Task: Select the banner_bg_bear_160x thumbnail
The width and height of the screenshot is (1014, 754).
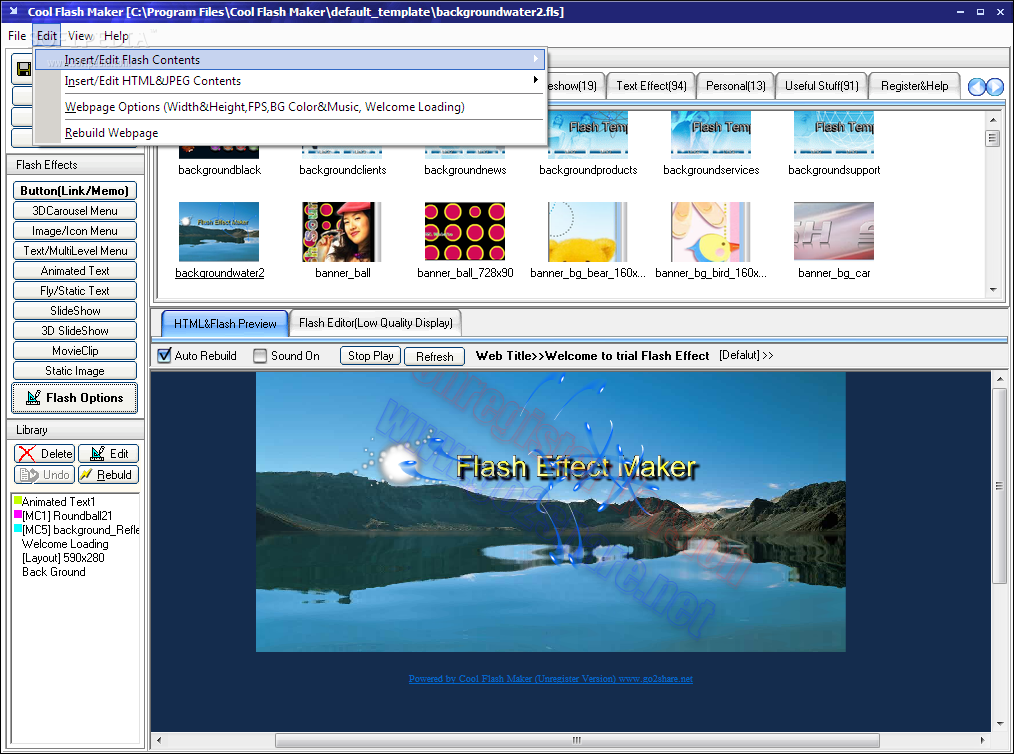Action: tap(587, 232)
